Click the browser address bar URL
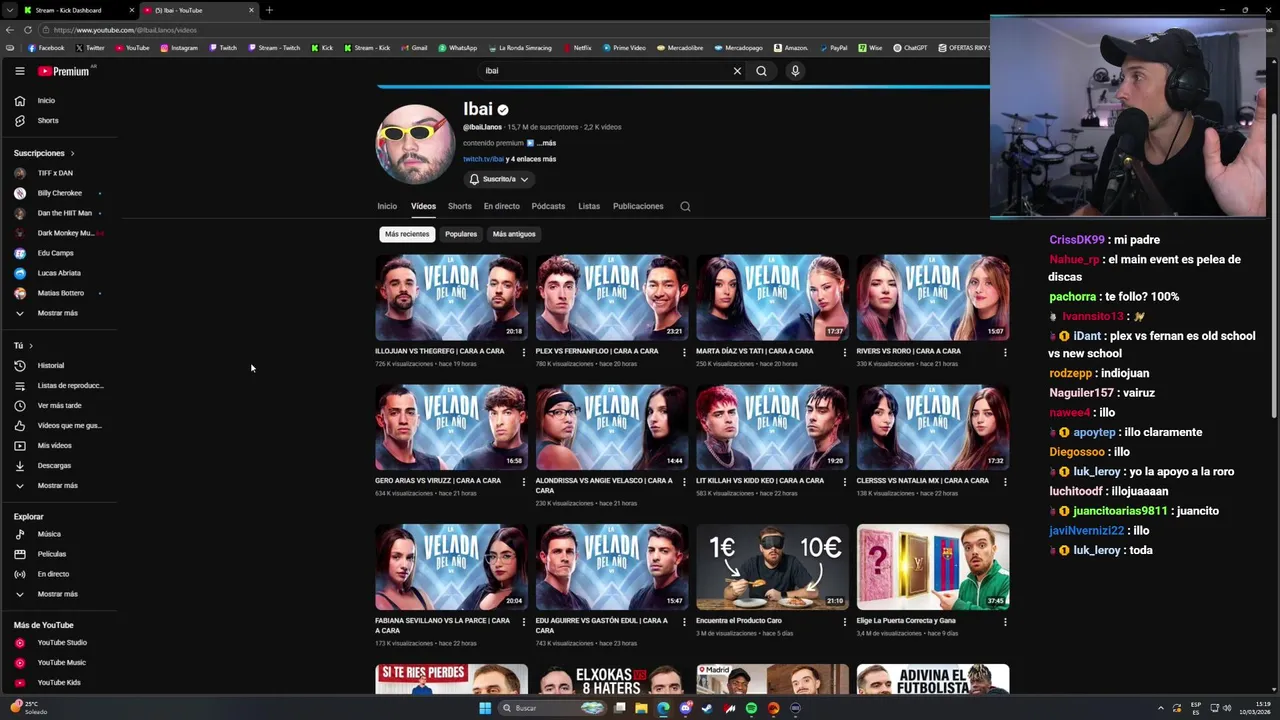Viewport: 1280px width, 720px height. tap(125, 30)
